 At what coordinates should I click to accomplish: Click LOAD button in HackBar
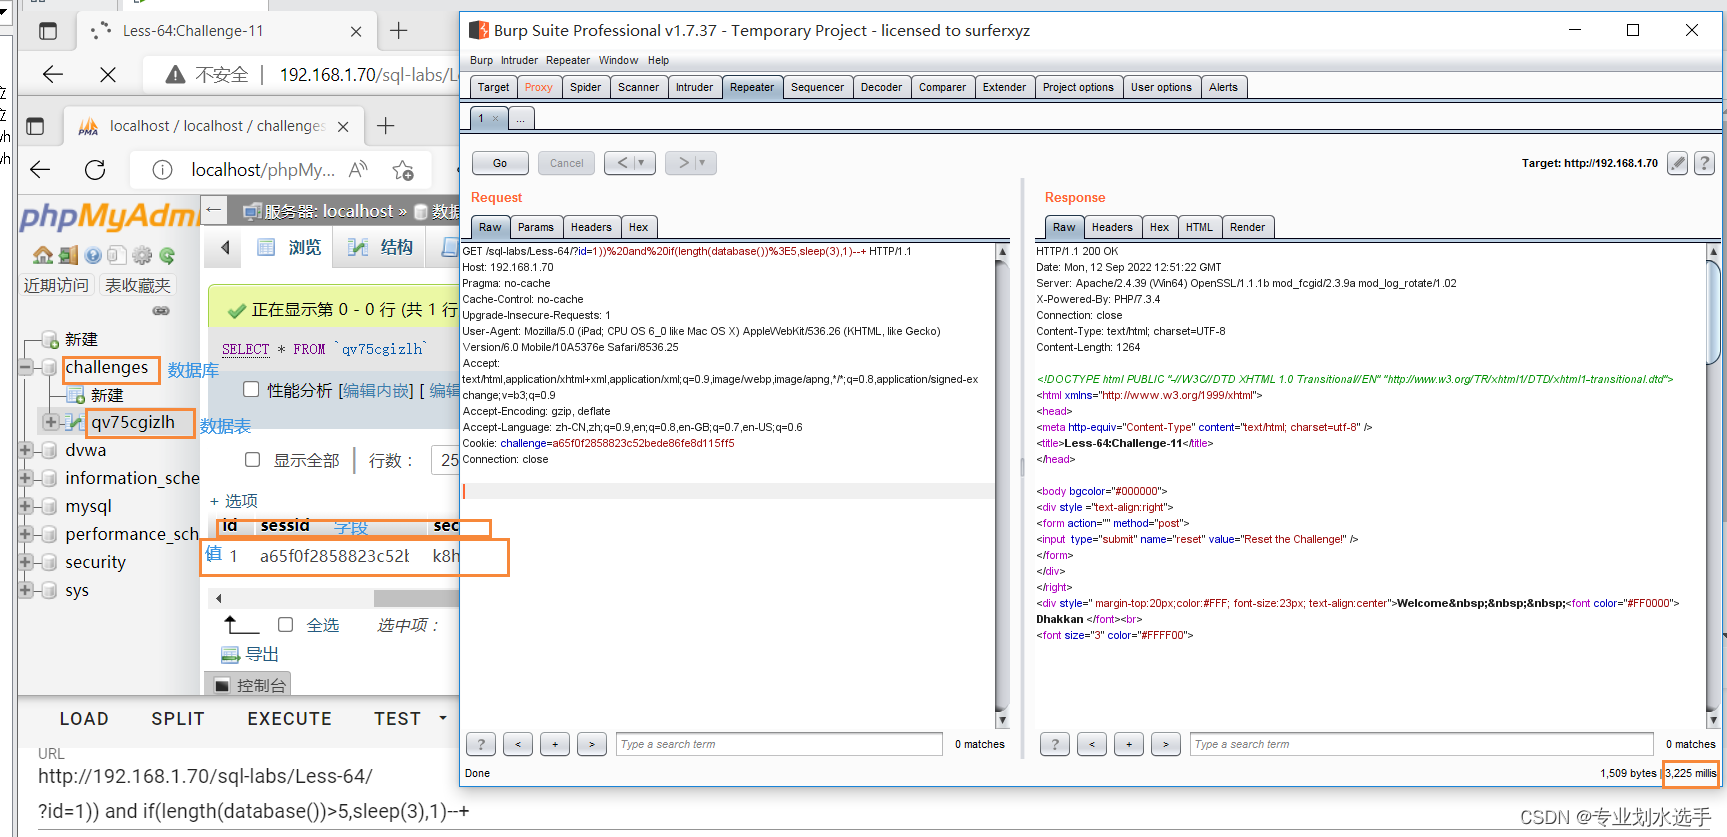(x=84, y=719)
